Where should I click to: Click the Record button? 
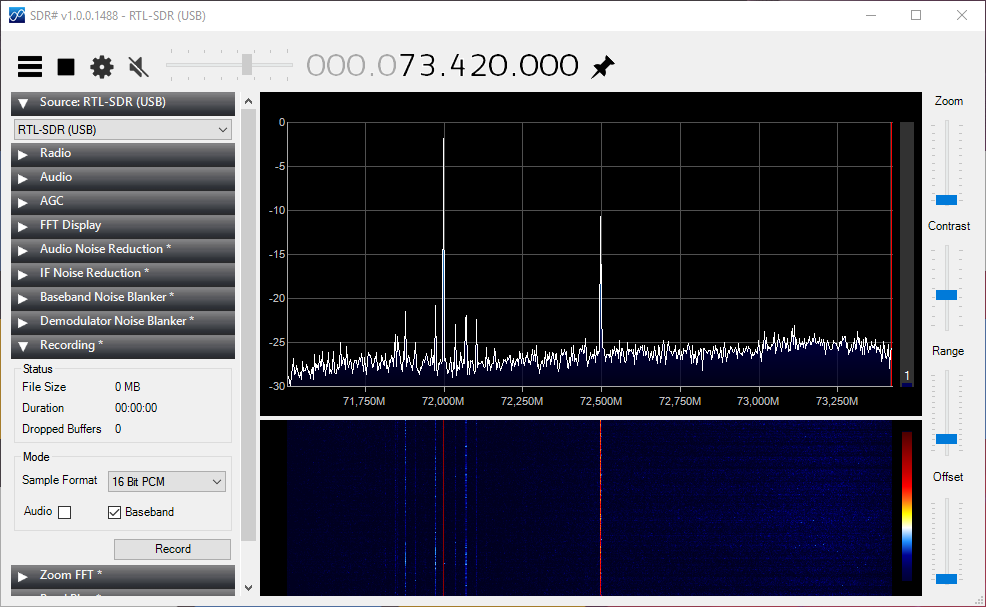(x=172, y=549)
